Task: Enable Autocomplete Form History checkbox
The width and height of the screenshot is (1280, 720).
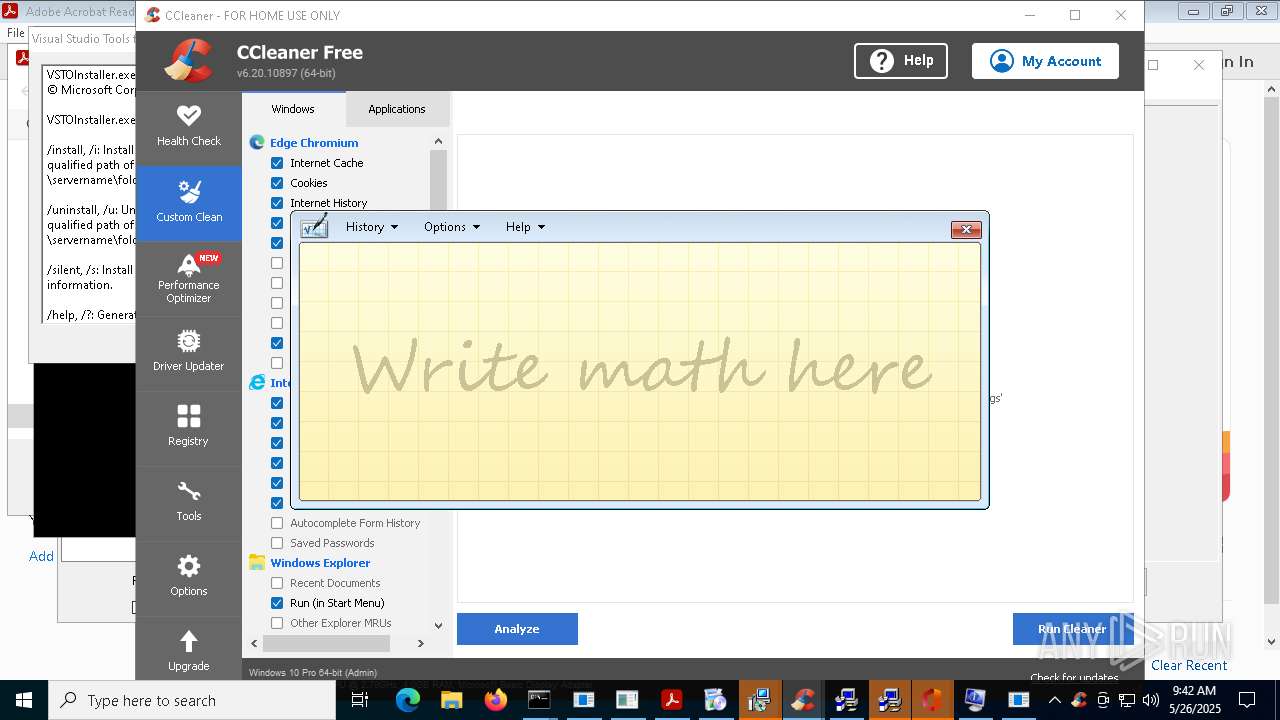Action: pos(277,523)
